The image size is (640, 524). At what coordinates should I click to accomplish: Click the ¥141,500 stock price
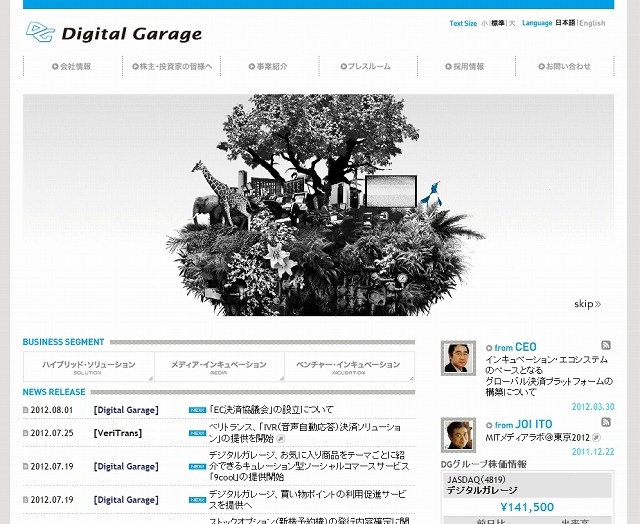pyautogui.click(x=527, y=507)
